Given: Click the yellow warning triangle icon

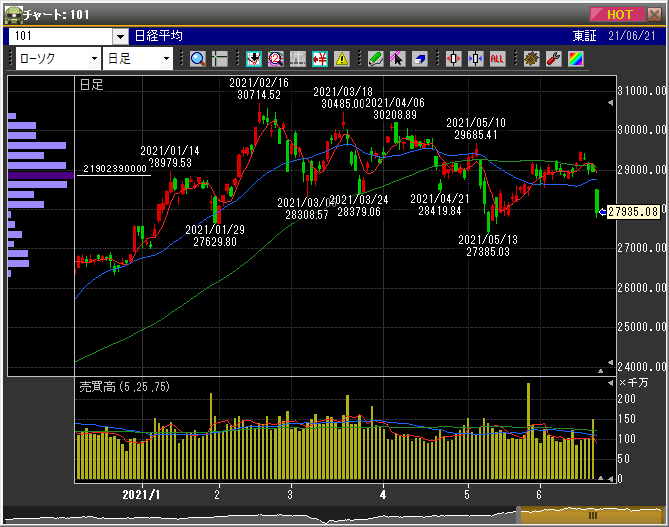Looking at the screenshot, I should pos(342,58).
